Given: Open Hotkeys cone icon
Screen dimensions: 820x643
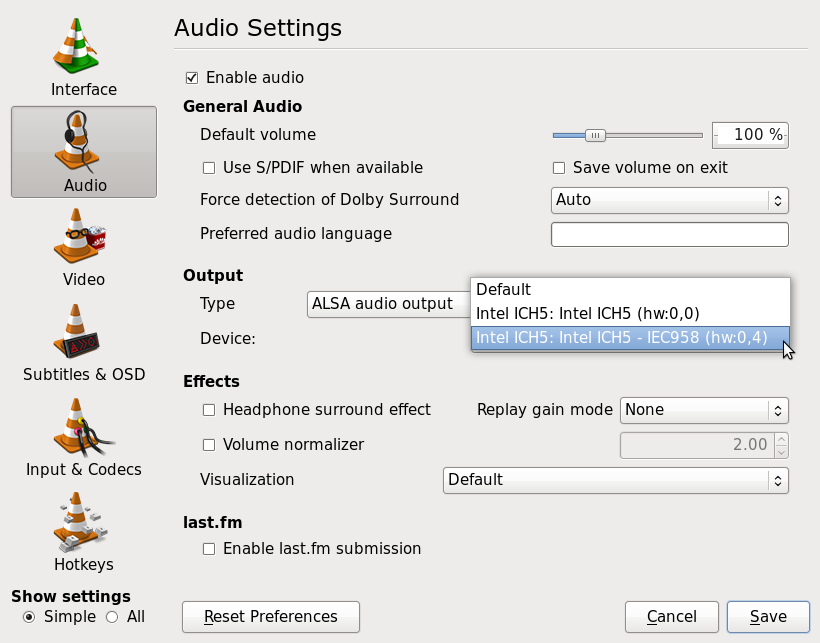Looking at the screenshot, I should (78, 522).
